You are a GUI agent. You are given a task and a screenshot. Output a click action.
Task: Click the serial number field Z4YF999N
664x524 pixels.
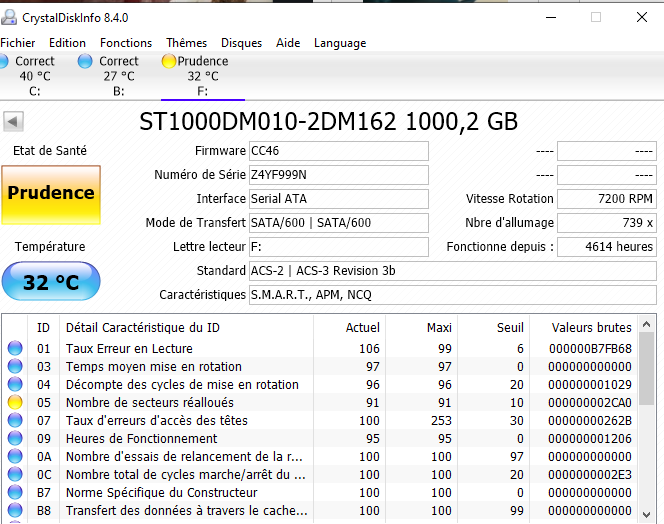338,175
